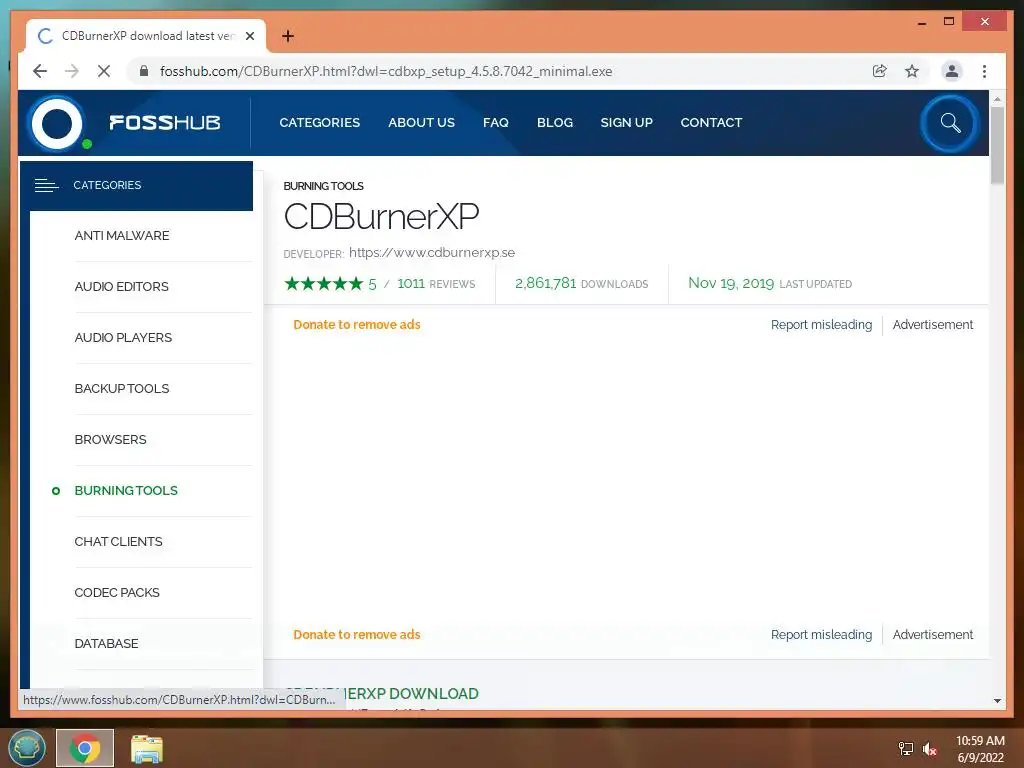Click the CDBurnerXP page heading

click(x=381, y=216)
